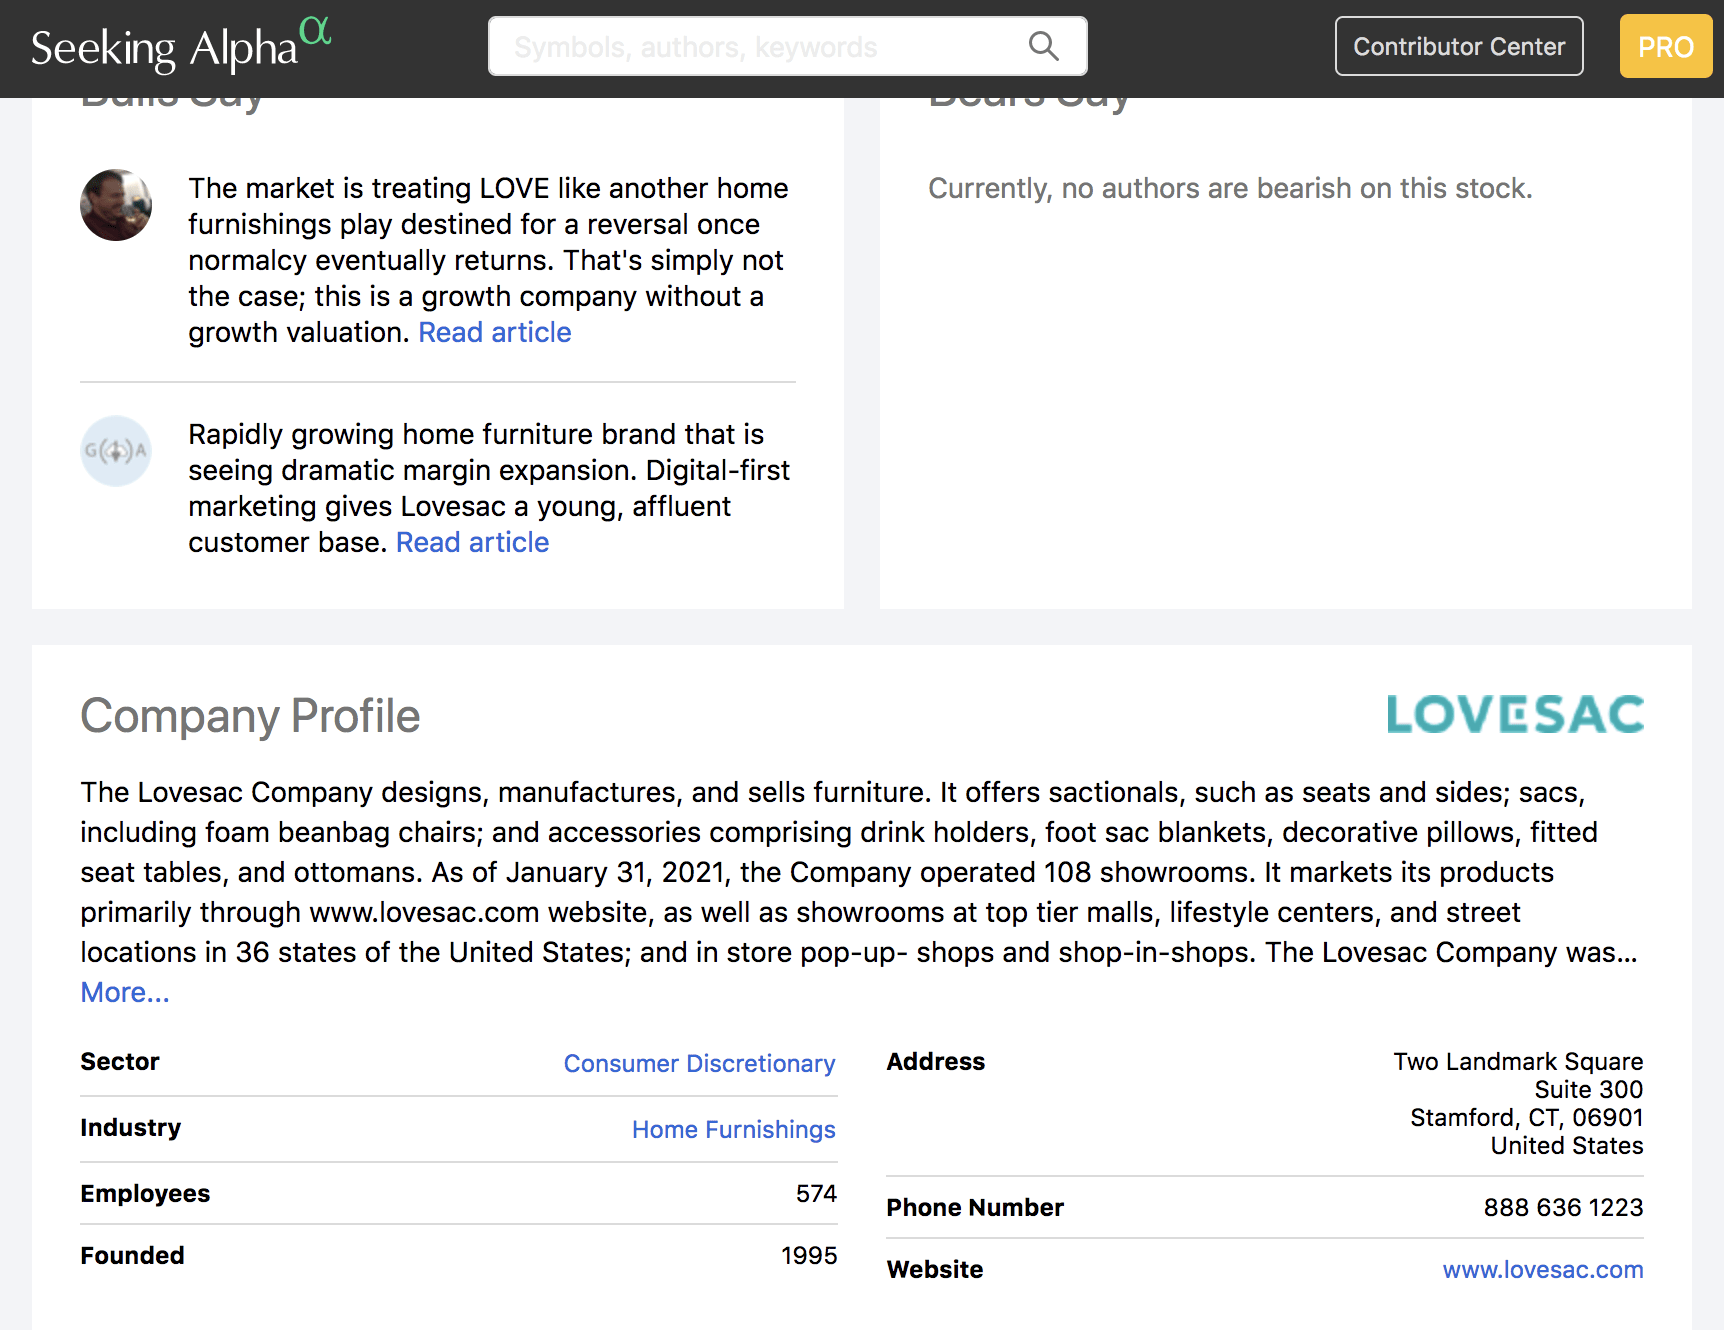The height and width of the screenshot is (1330, 1724).
Task: Click the Founded year 1995
Action: [x=808, y=1256]
